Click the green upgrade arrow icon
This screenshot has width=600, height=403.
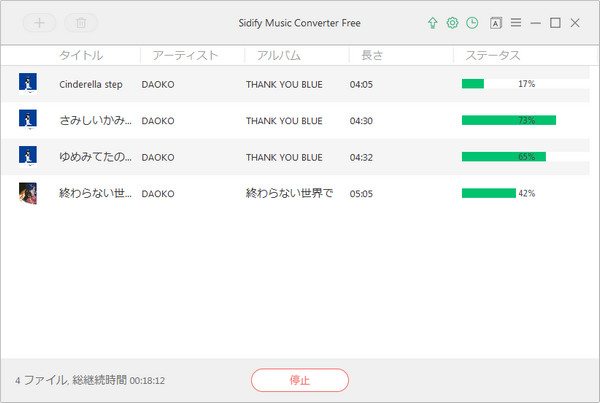coord(432,23)
